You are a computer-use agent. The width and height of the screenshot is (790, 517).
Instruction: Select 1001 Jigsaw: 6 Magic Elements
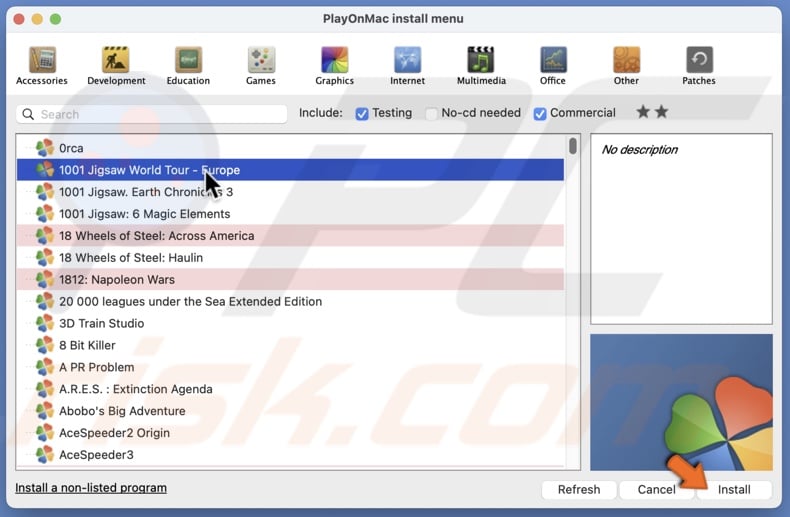290,214
